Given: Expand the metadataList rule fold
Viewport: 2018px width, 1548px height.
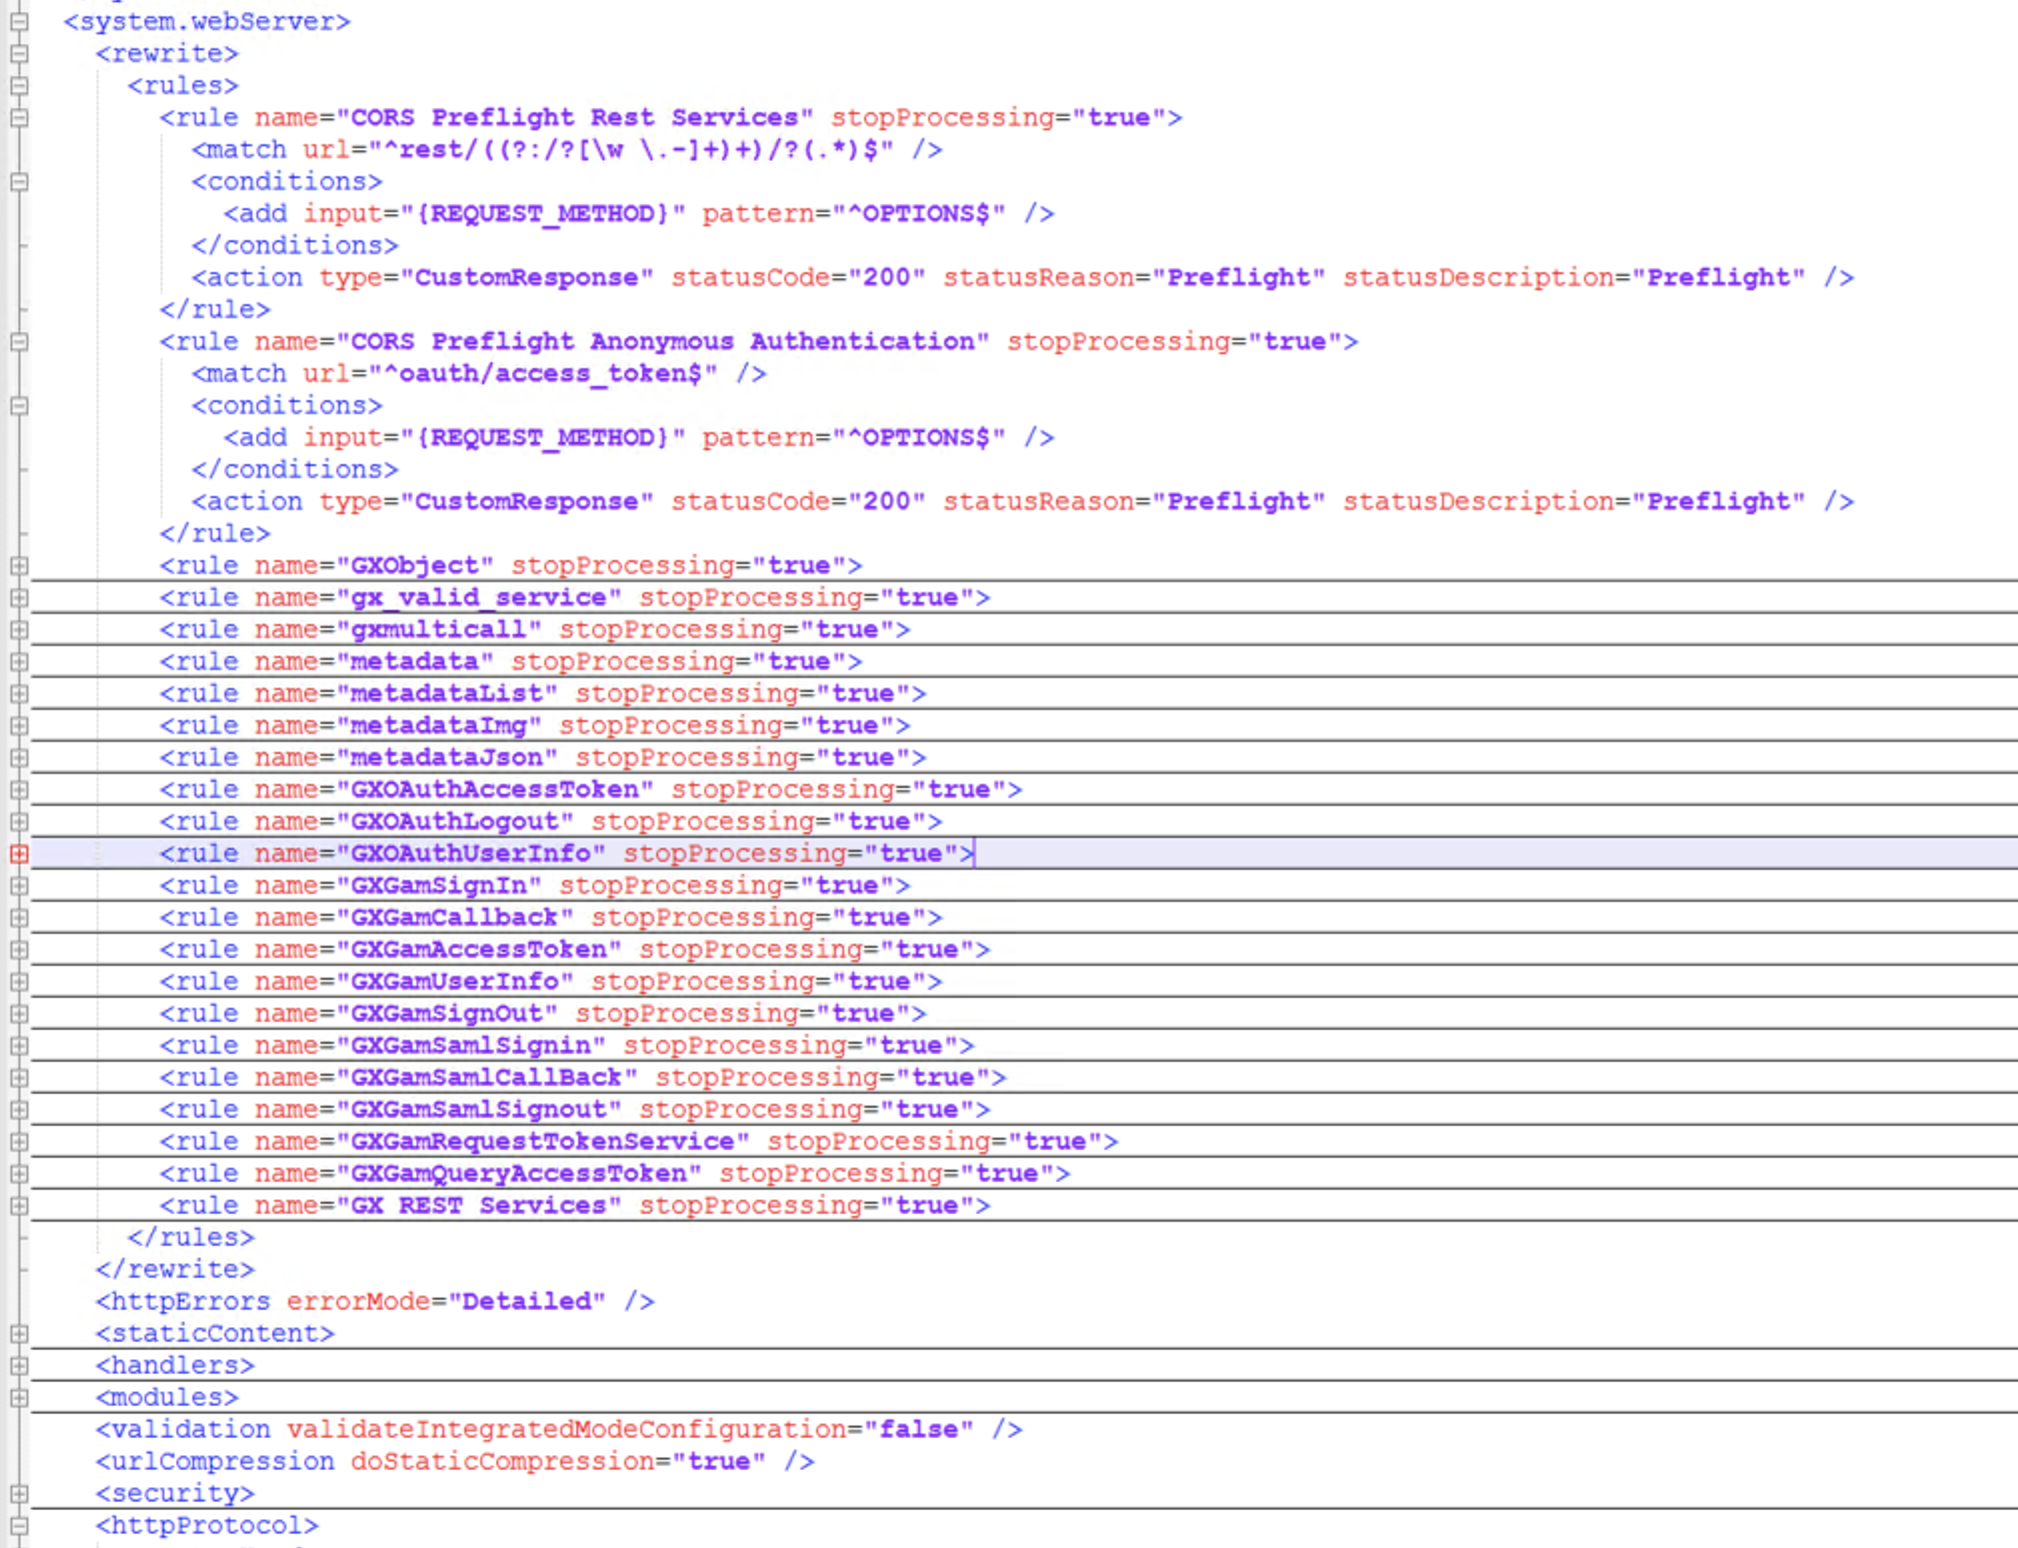Looking at the screenshot, I should [x=18, y=693].
